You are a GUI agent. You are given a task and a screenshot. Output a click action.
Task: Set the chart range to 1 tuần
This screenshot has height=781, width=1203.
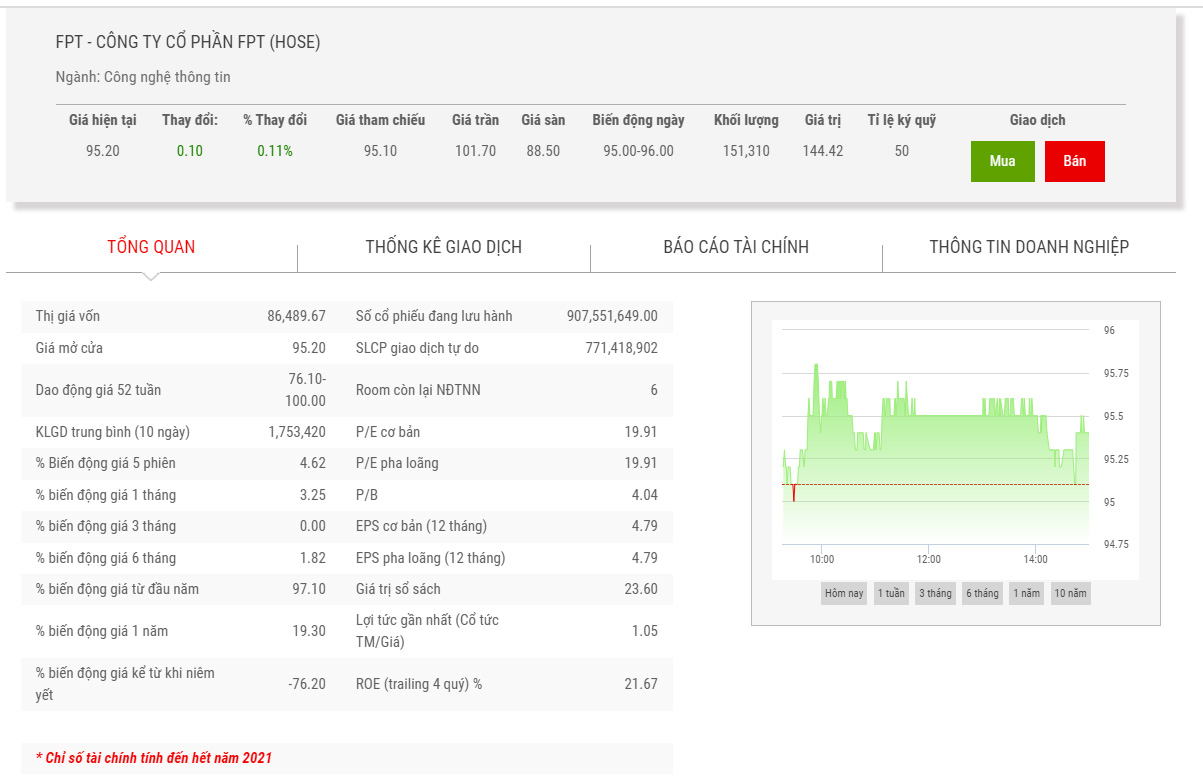click(891, 593)
